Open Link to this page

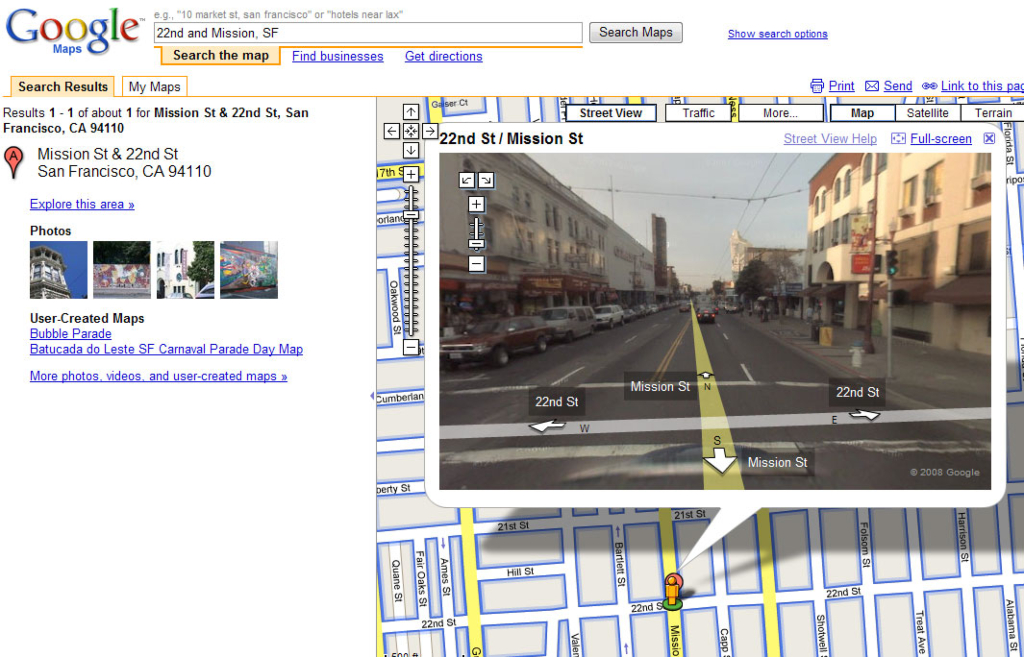click(x=982, y=86)
